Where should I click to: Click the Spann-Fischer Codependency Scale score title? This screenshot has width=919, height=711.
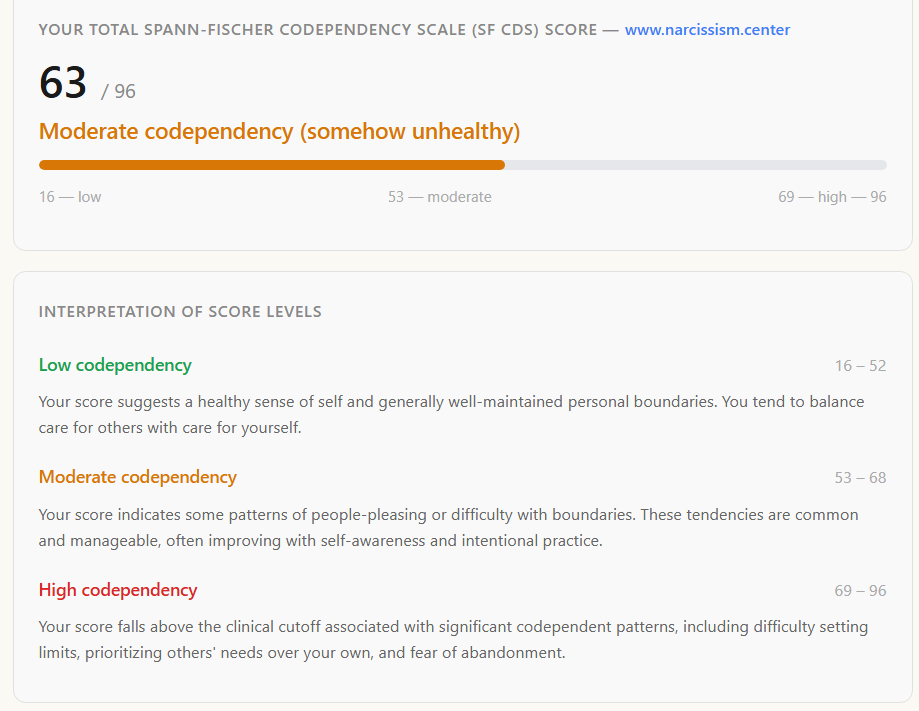[318, 30]
